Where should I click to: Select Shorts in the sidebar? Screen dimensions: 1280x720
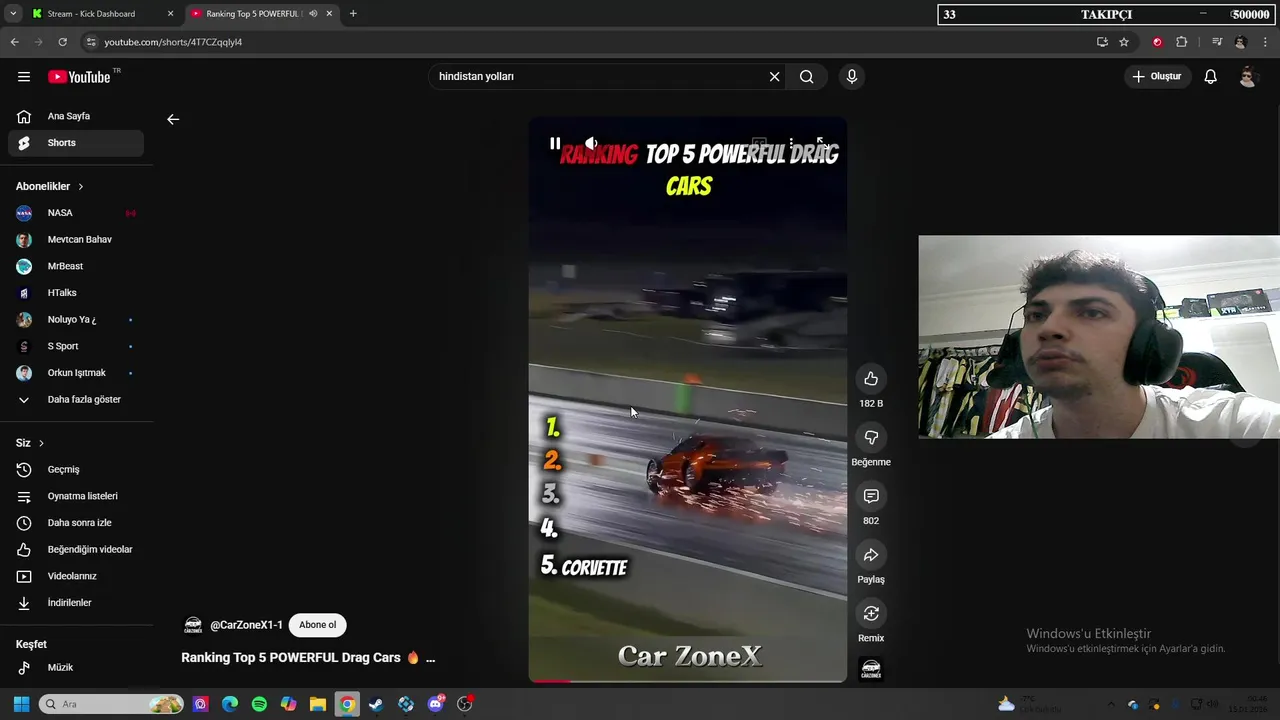pyautogui.click(x=76, y=143)
